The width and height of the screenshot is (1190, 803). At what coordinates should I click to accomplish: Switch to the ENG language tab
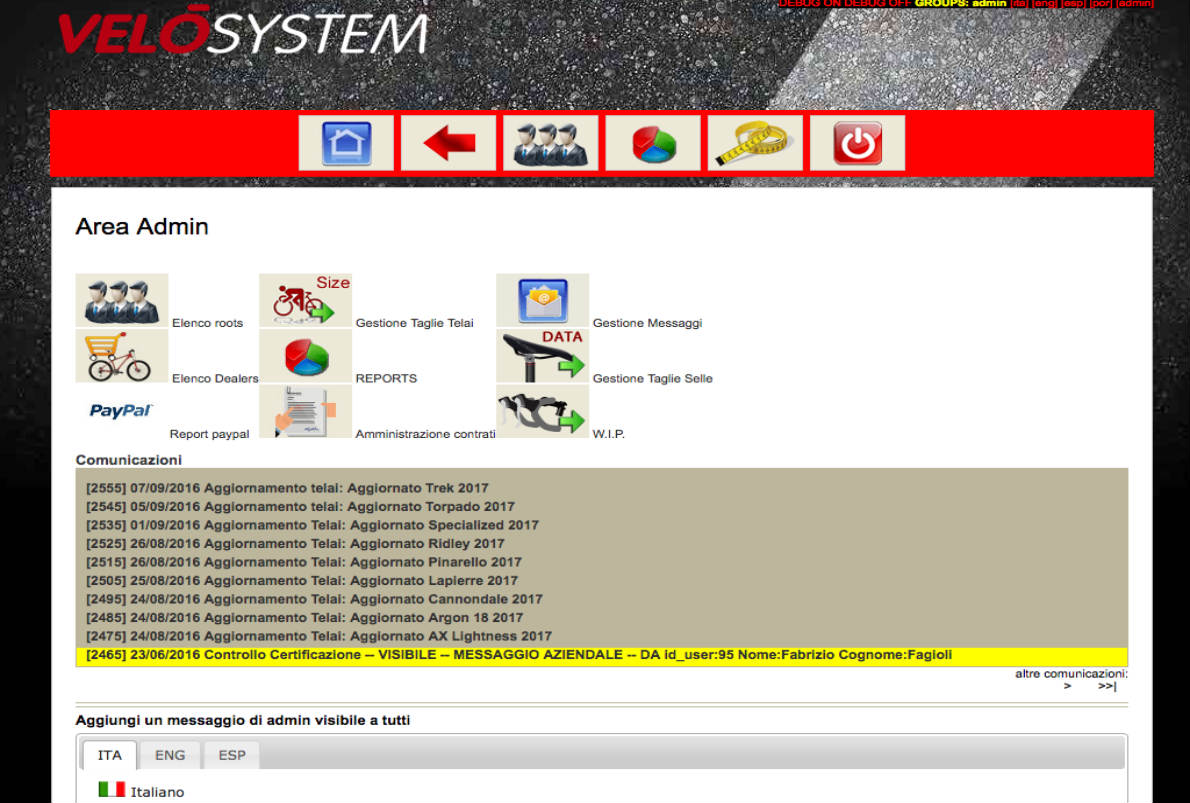coord(170,755)
